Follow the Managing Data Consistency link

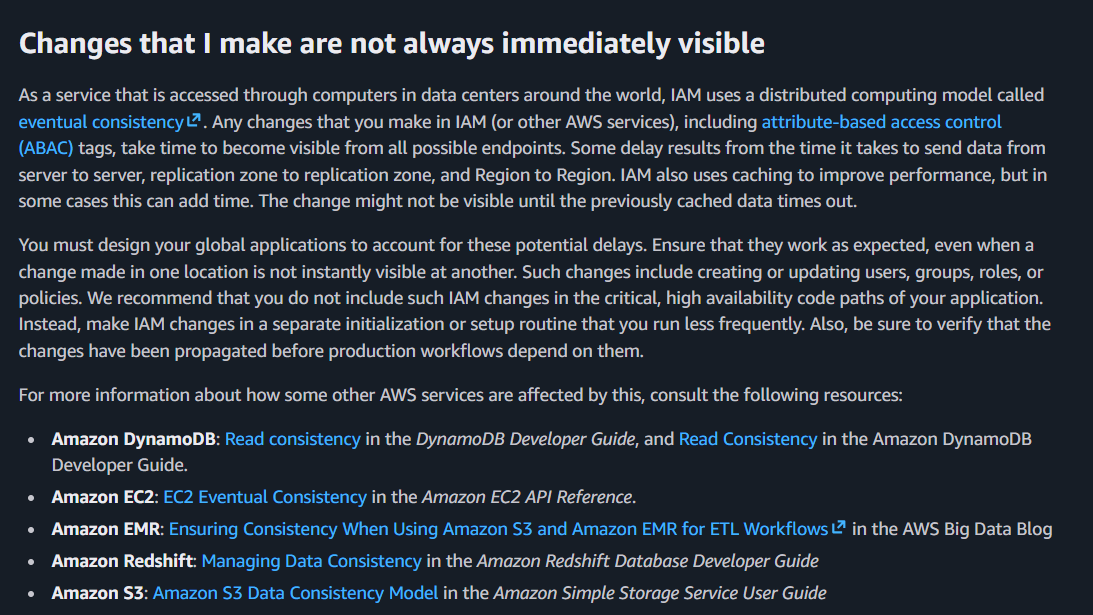coord(311,561)
